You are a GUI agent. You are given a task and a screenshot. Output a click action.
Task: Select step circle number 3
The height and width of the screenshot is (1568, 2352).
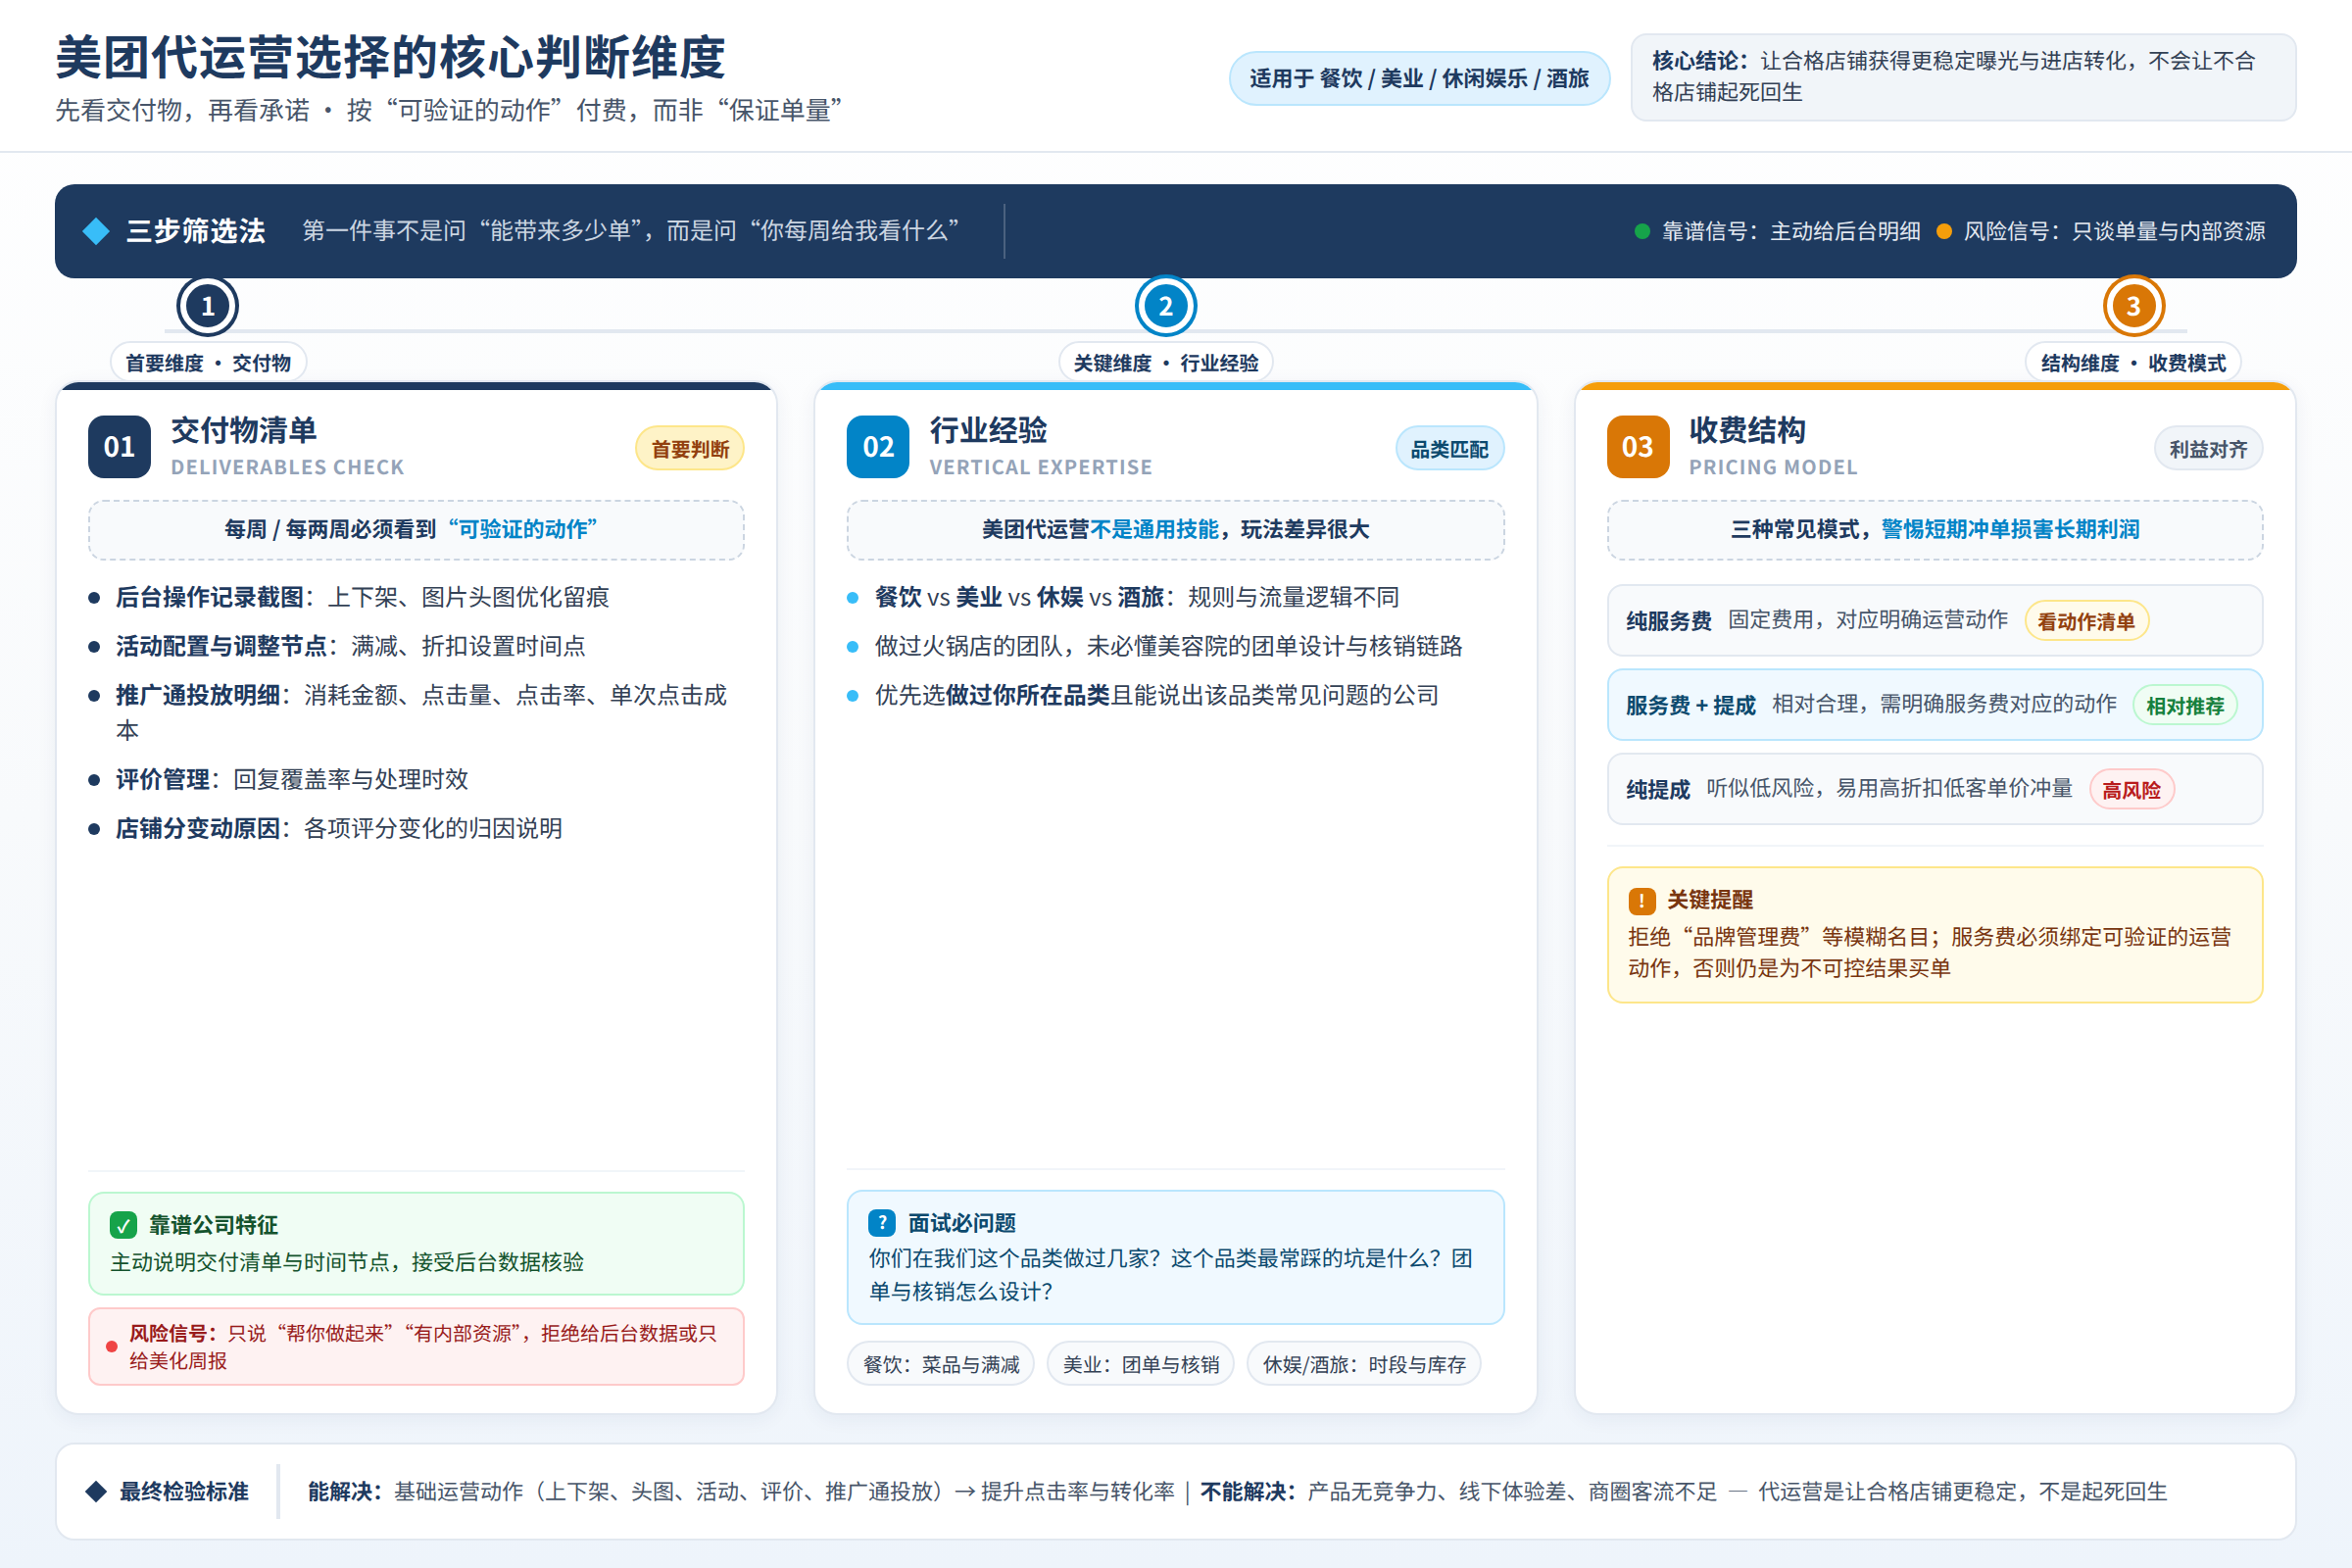point(2133,306)
